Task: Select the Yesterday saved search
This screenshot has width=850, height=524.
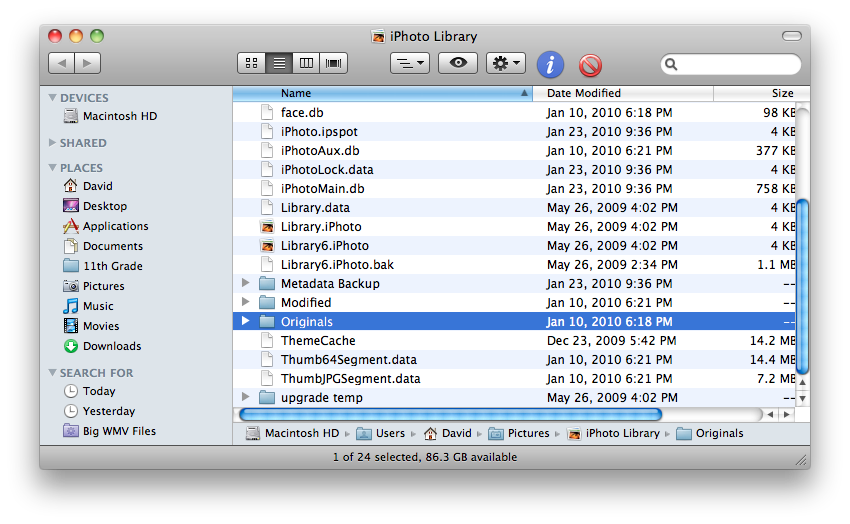Action: (99, 411)
